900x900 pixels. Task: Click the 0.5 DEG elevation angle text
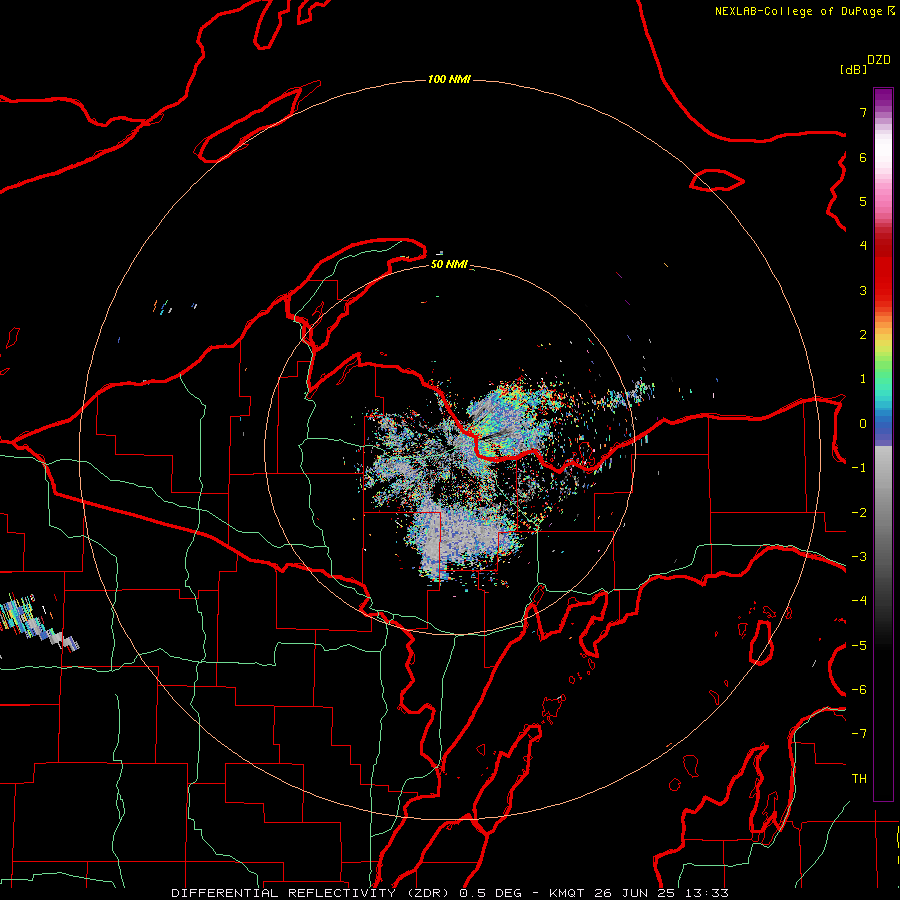[x=491, y=893]
